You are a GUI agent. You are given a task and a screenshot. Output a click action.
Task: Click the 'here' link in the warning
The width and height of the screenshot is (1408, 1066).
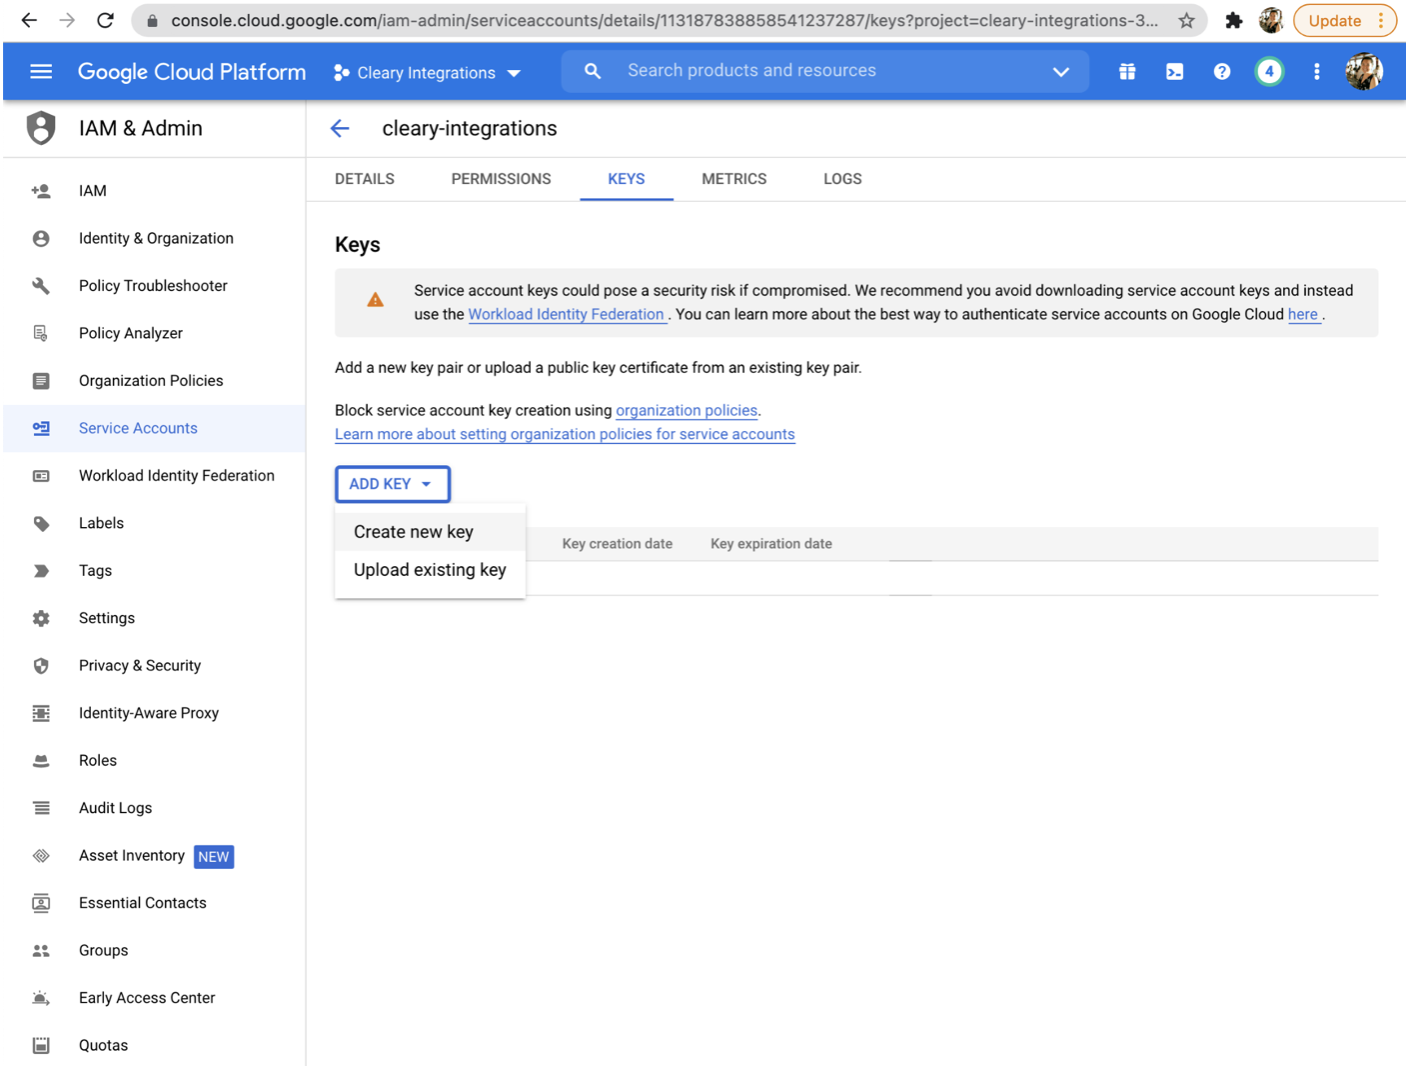1303,314
